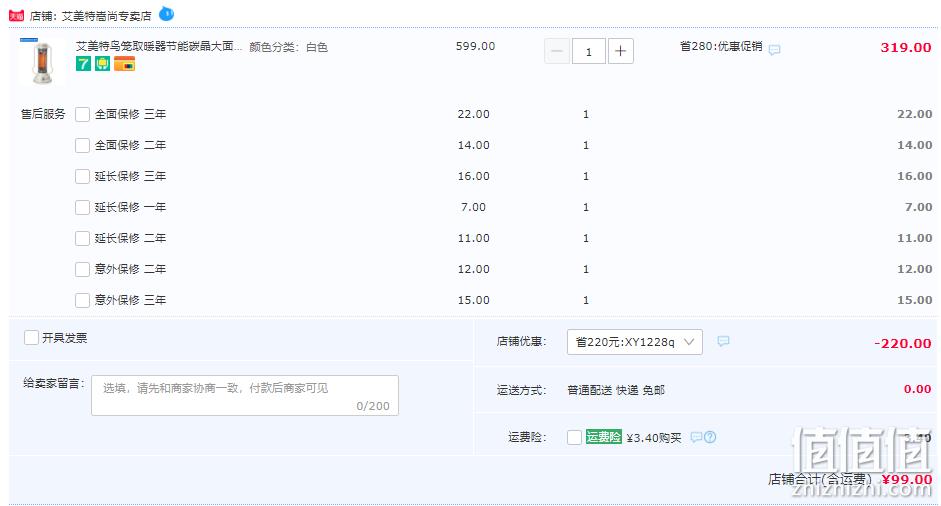Open the 省220元:XY1228q coupon dropdown
The width and height of the screenshot is (941, 506).
[x=634, y=342]
